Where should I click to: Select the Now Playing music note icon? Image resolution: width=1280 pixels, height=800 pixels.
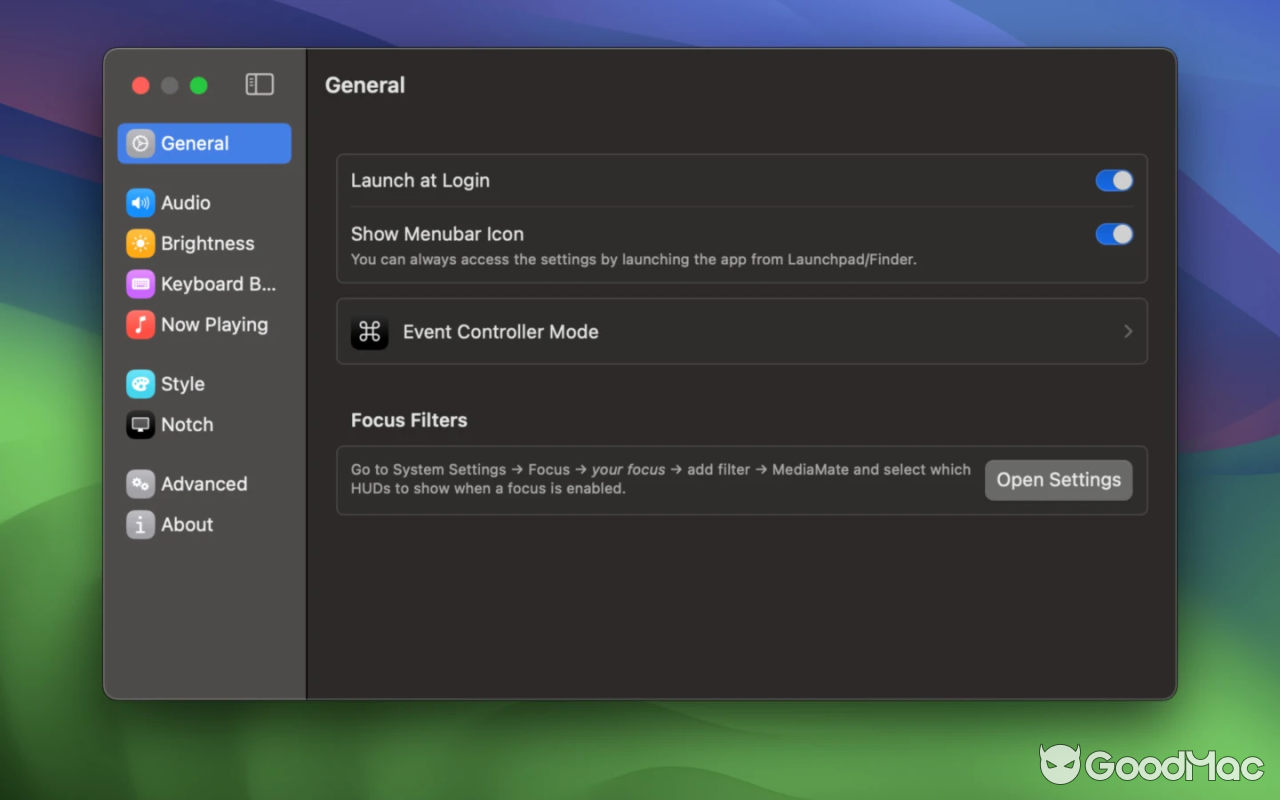coord(139,324)
